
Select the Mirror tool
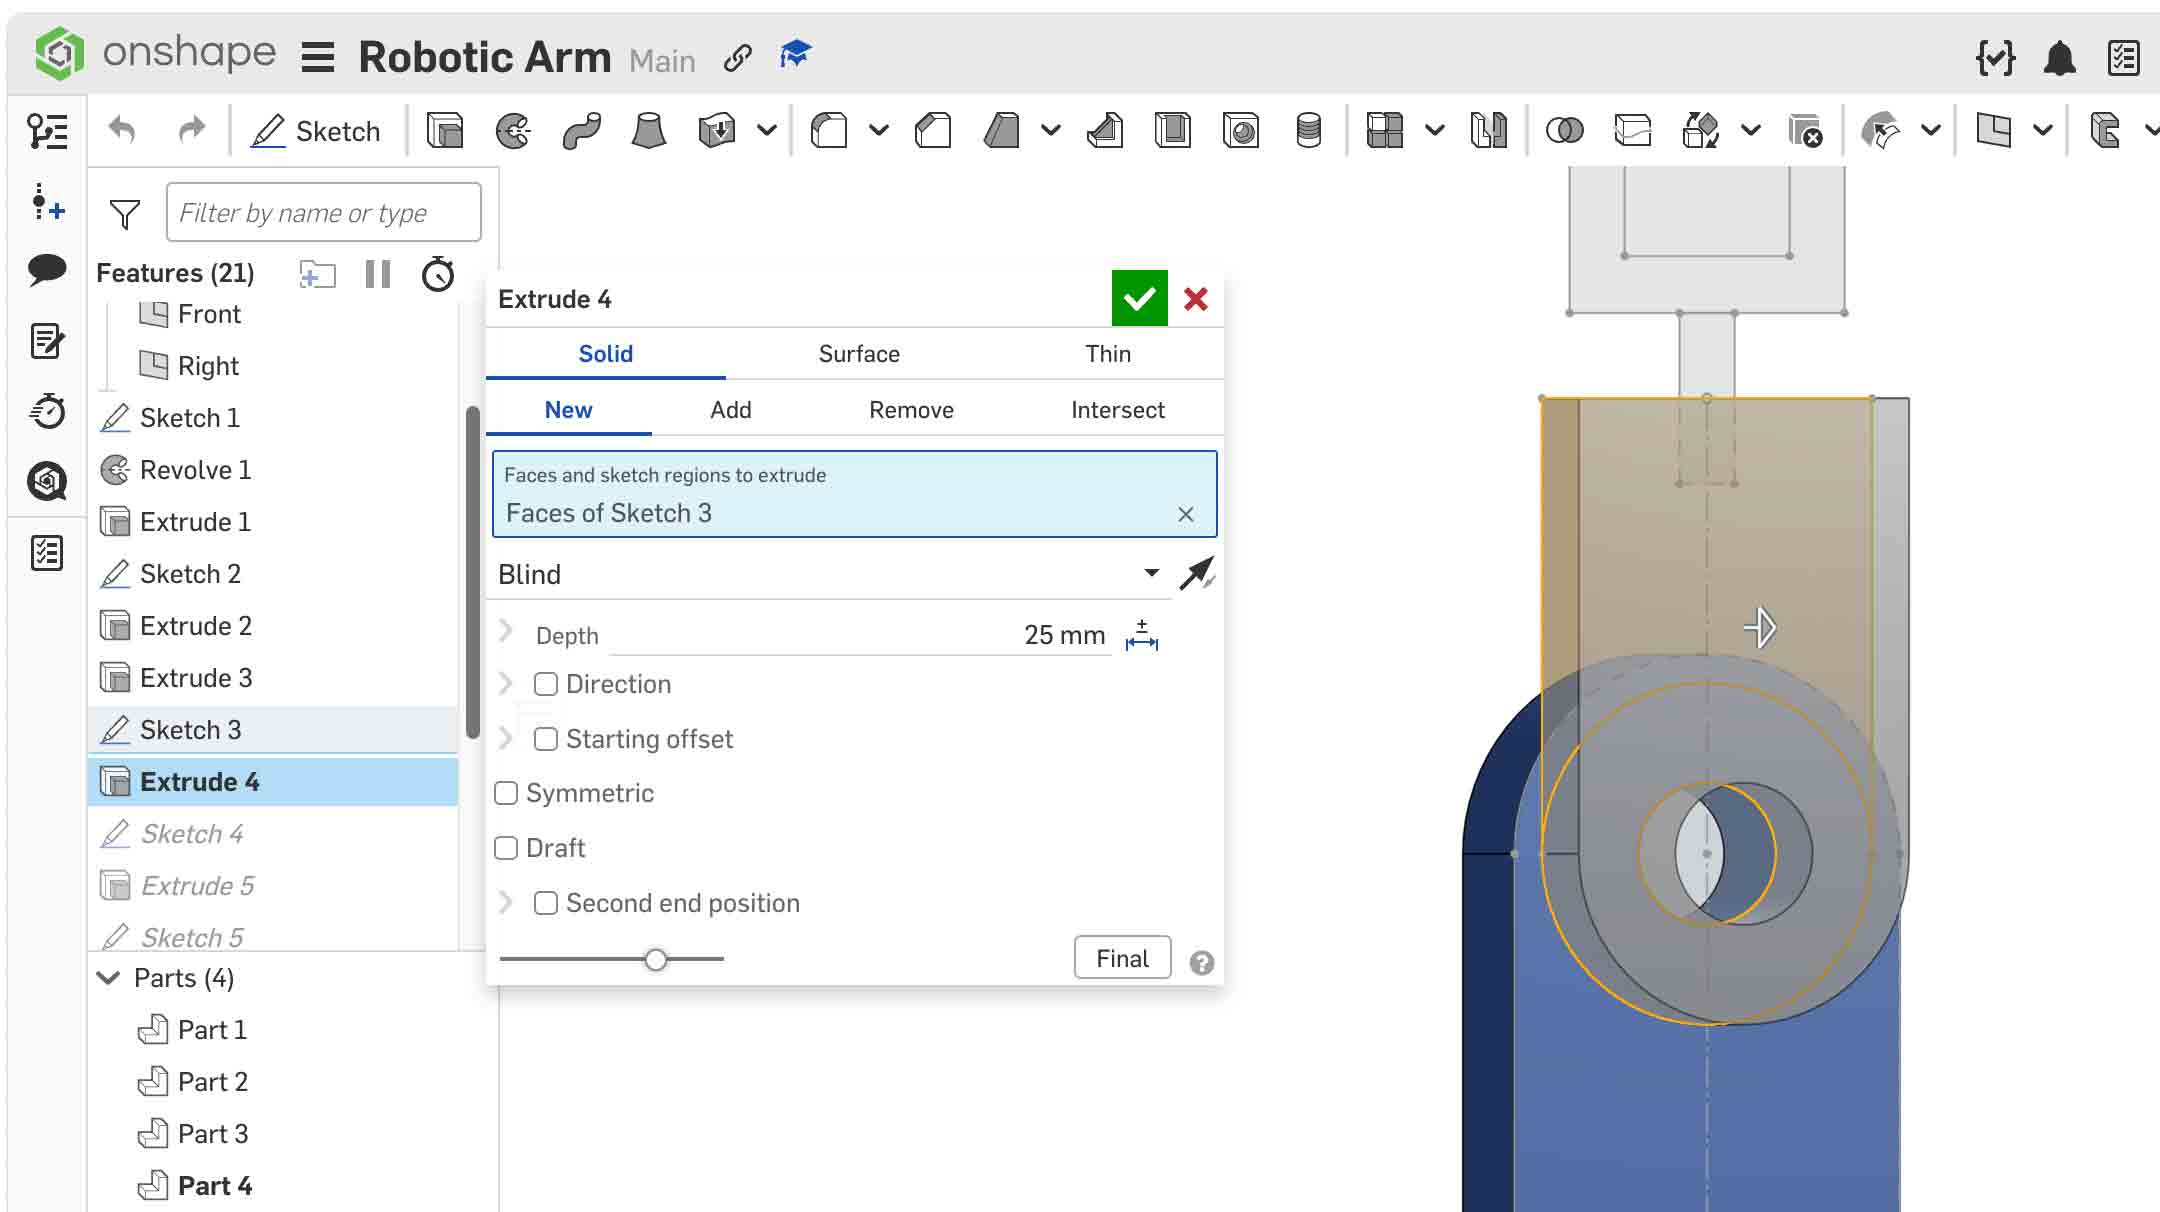(x=1488, y=130)
